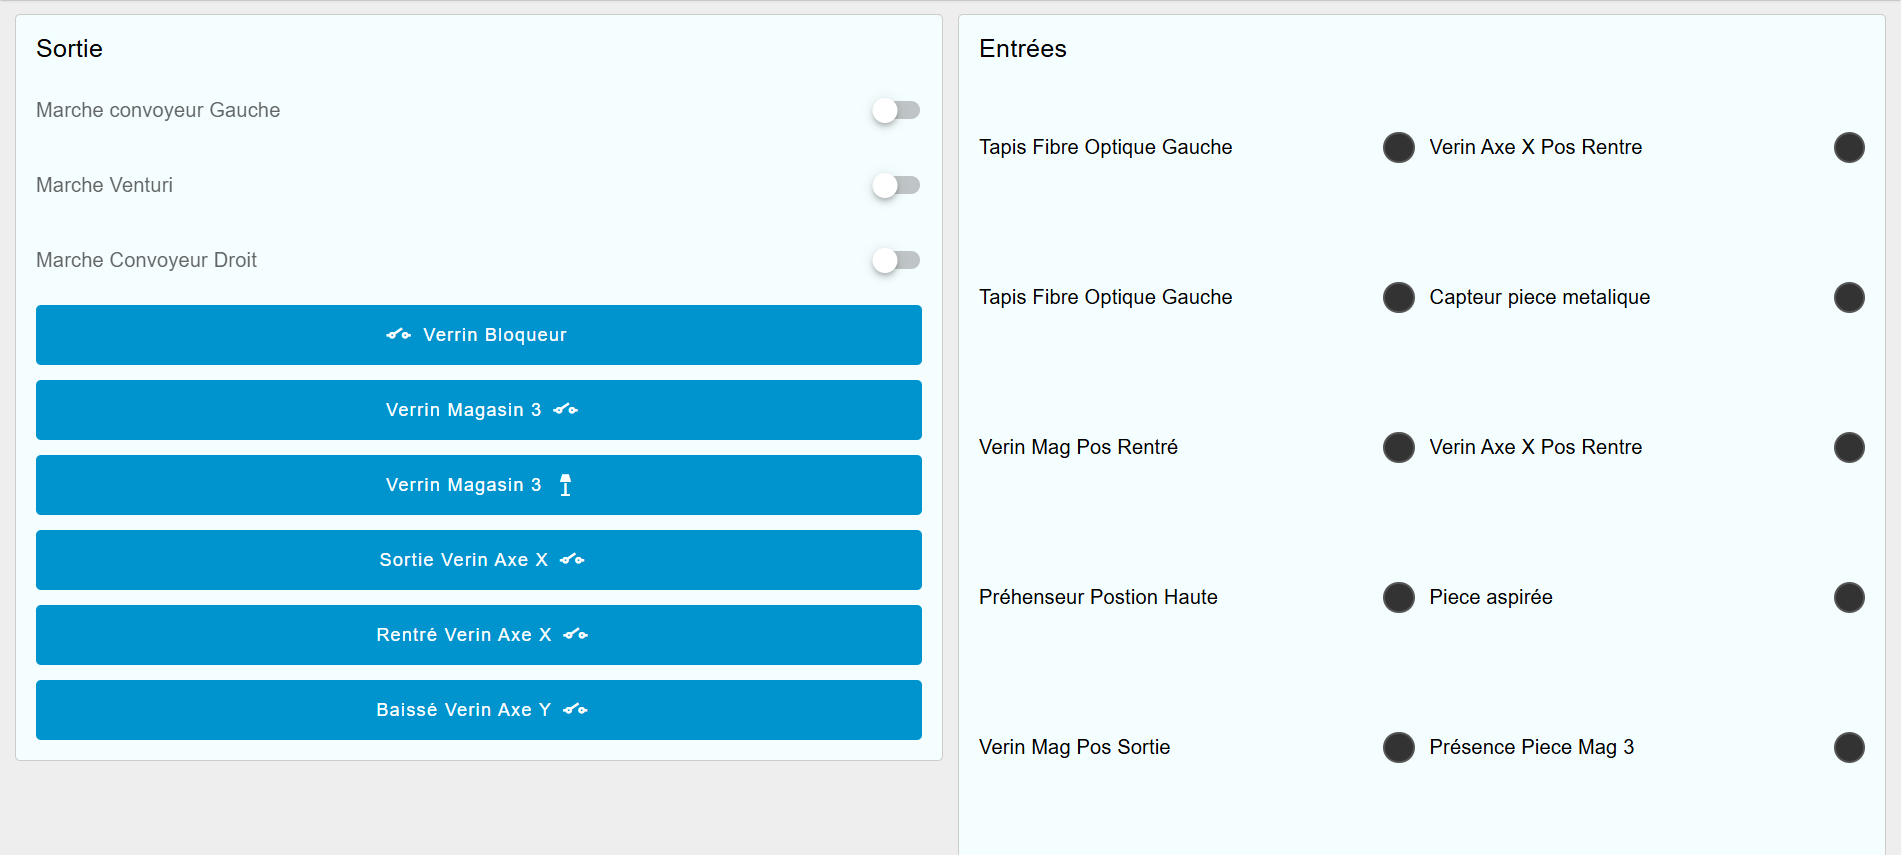The image size is (1902, 855).
Task: Select the Marche Convoyeur Droit label
Action: point(146,260)
